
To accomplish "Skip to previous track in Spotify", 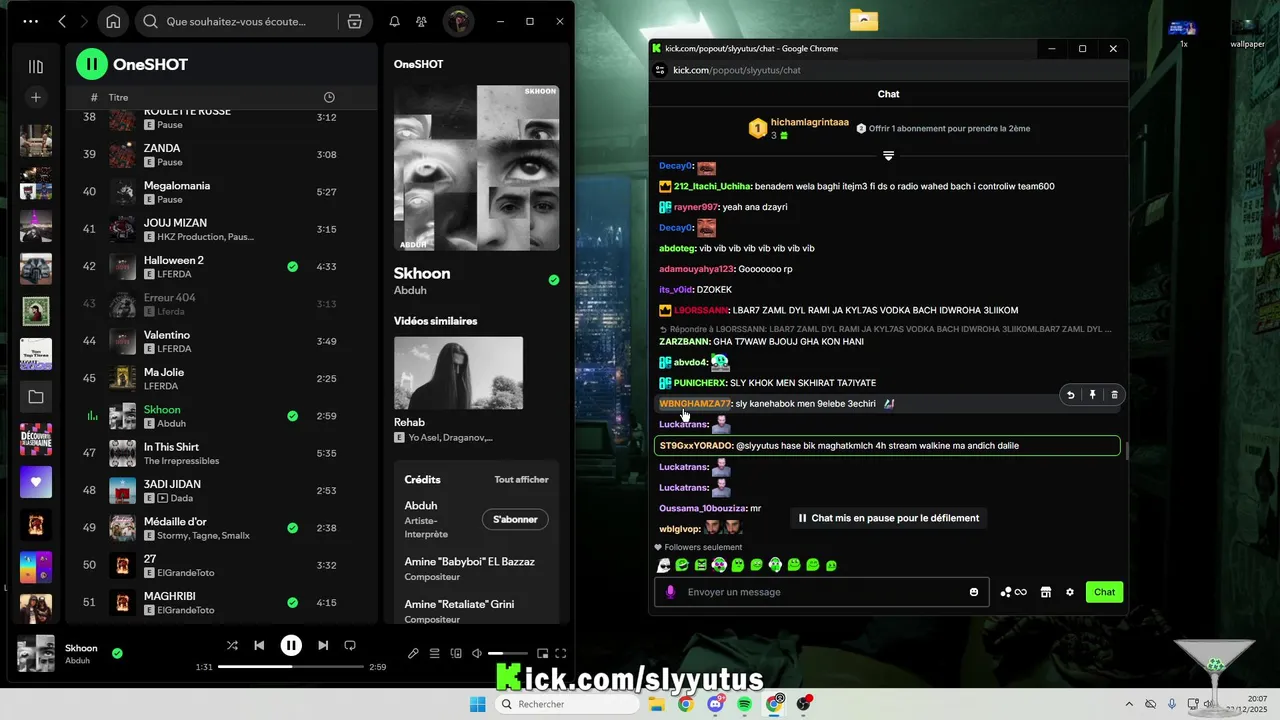I will click(259, 646).
